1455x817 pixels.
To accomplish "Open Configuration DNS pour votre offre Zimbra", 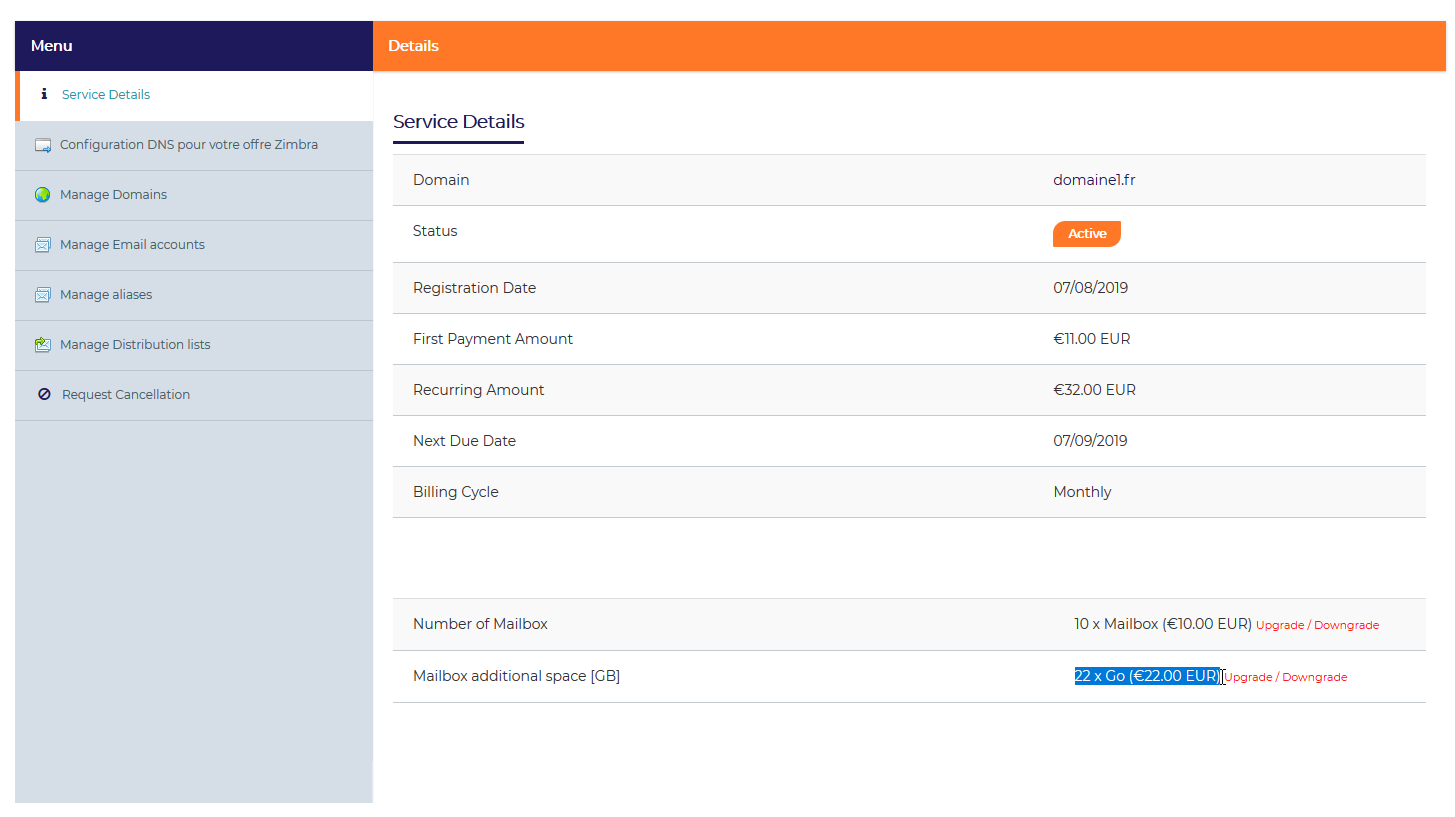I will pos(194,145).
